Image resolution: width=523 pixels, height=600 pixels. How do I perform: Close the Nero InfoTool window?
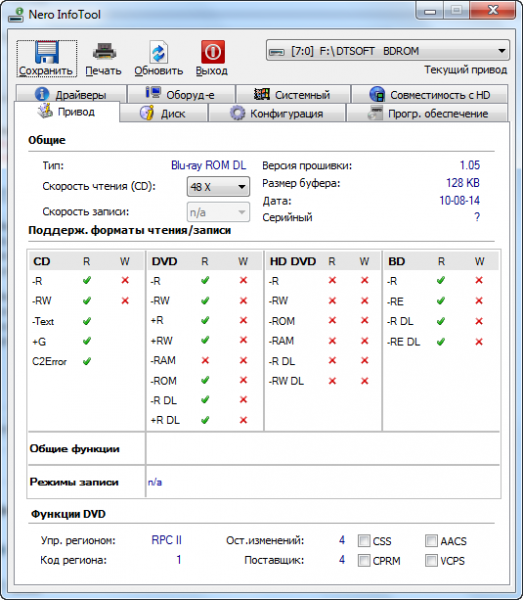tap(493, 11)
